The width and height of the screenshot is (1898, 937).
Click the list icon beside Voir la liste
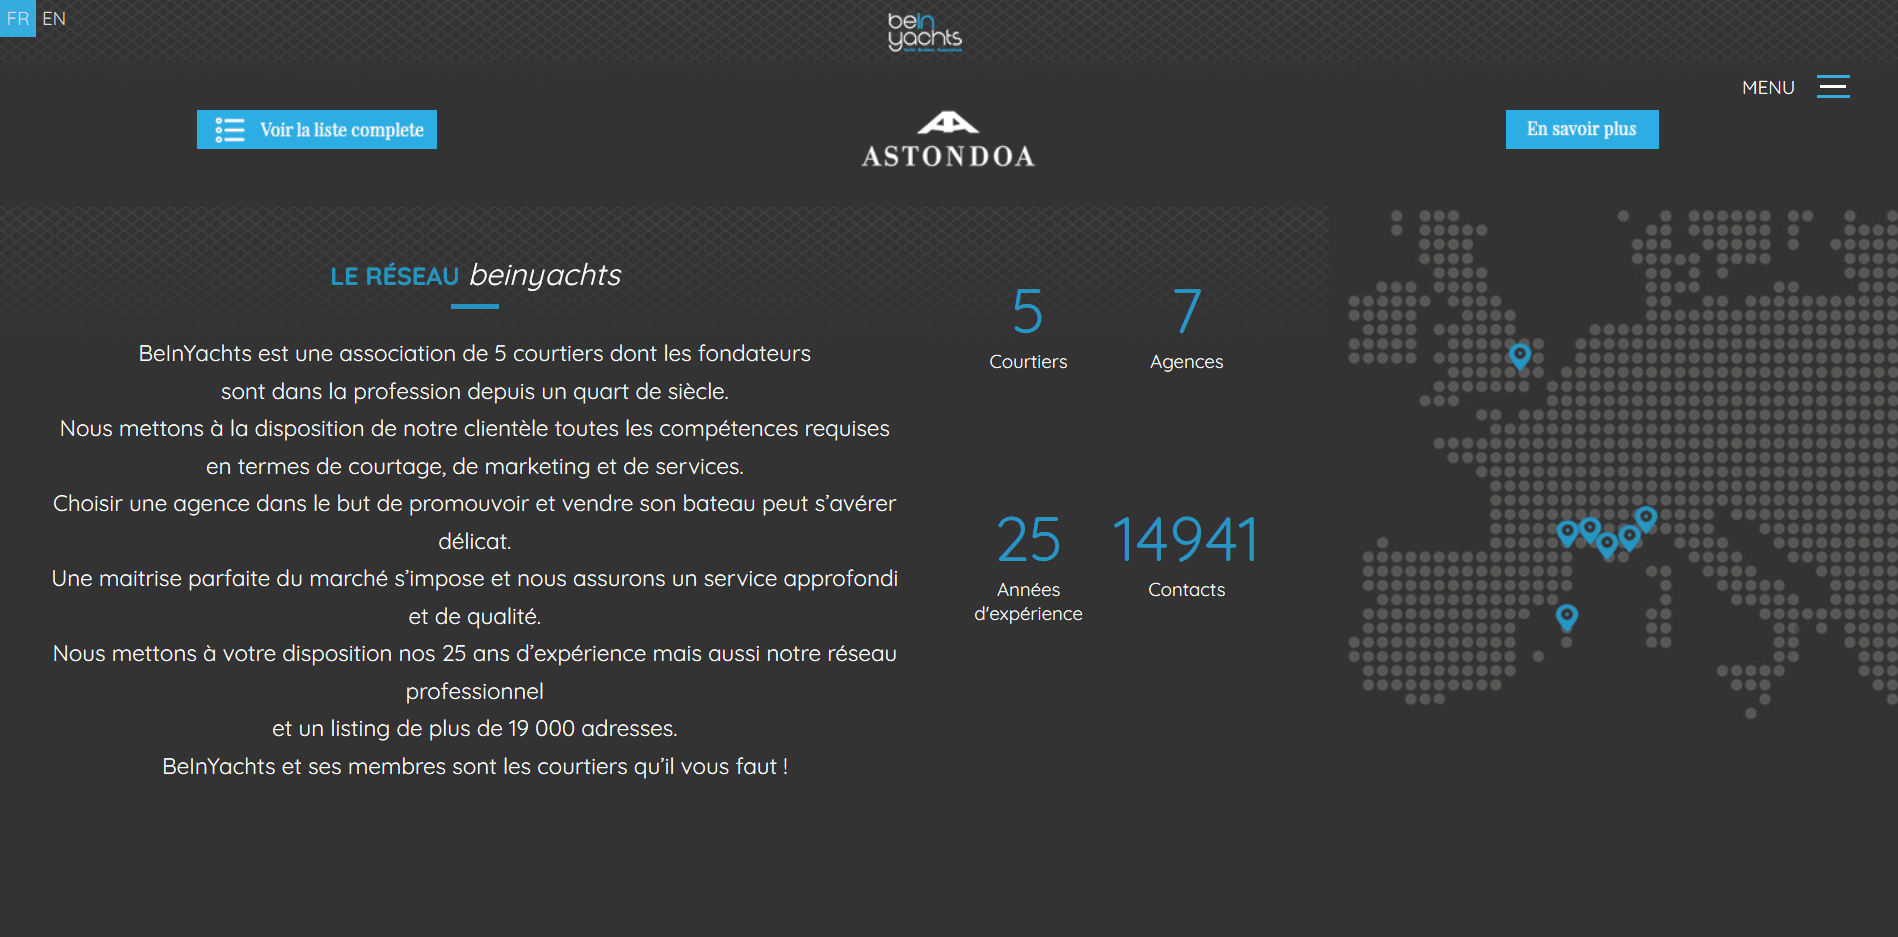(x=230, y=130)
